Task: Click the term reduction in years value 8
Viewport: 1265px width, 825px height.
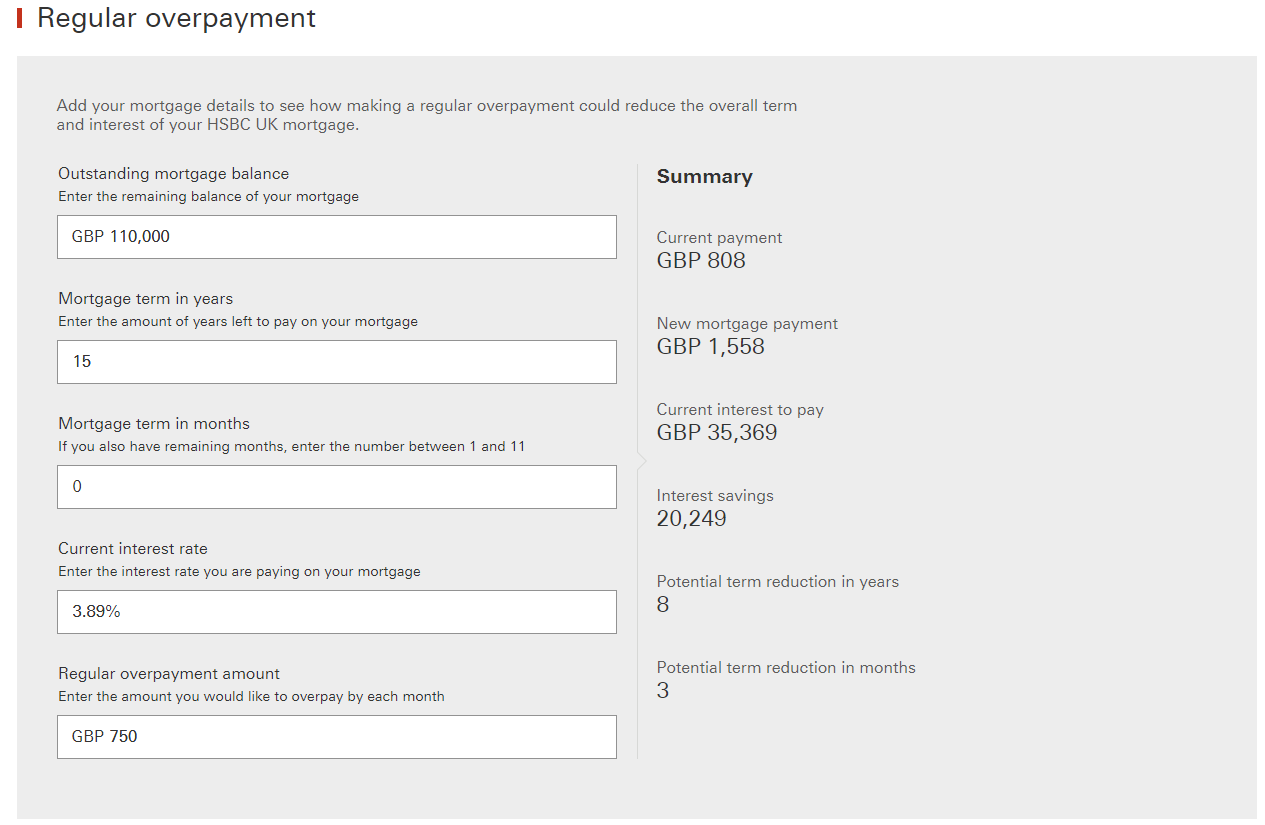Action: pos(663,605)
